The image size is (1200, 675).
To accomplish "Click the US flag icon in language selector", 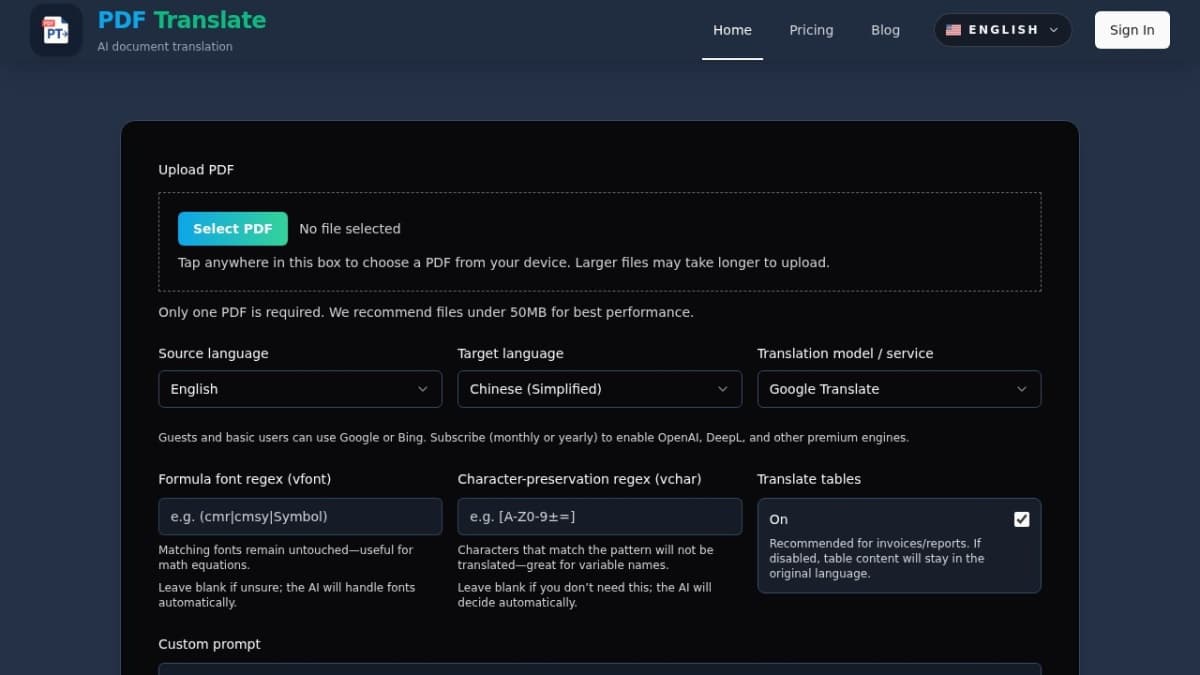I will tap(953, 30).
